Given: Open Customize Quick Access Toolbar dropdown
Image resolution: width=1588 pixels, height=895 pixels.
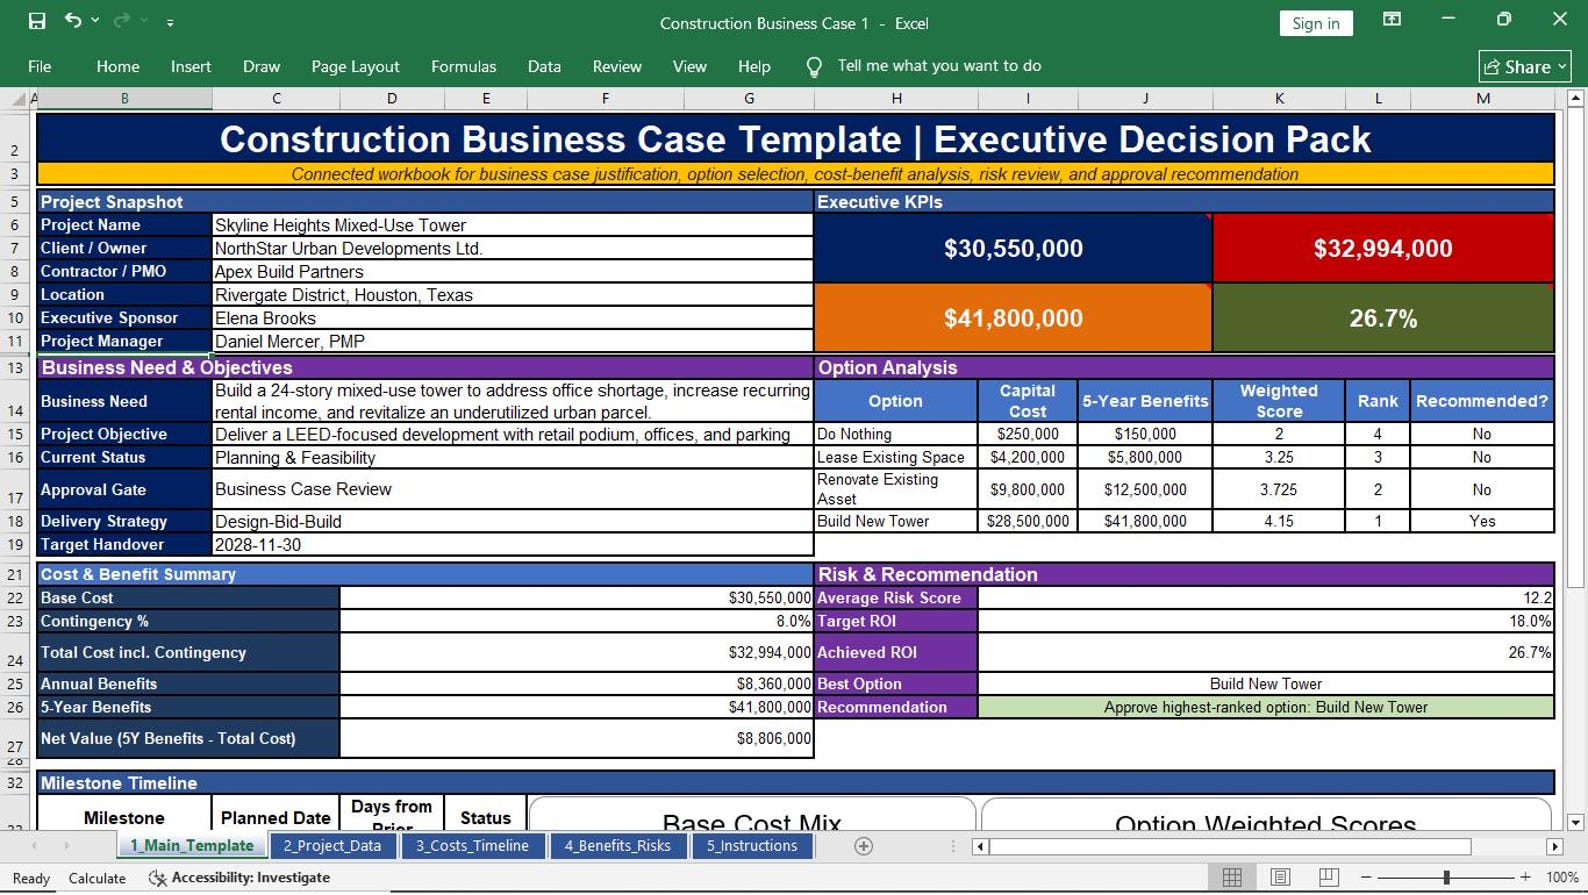Looking at the screenshot, I should [x=170, y=22].
